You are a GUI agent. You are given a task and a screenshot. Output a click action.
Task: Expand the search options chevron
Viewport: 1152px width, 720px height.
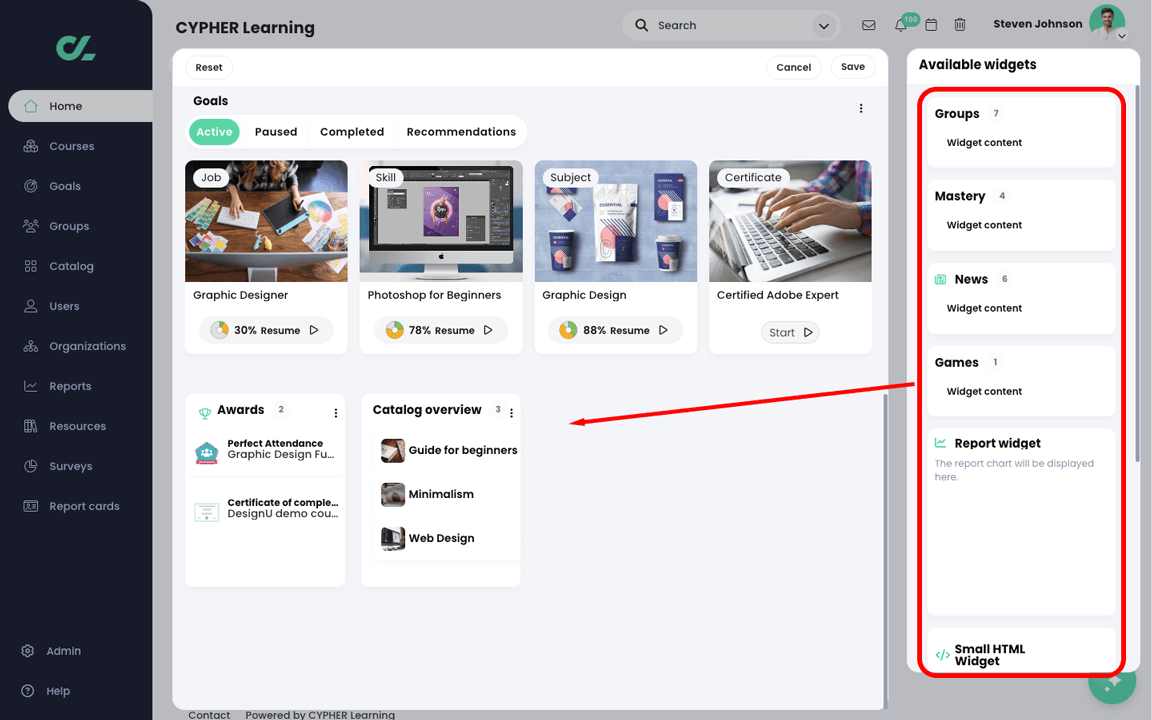click(823, 25)
